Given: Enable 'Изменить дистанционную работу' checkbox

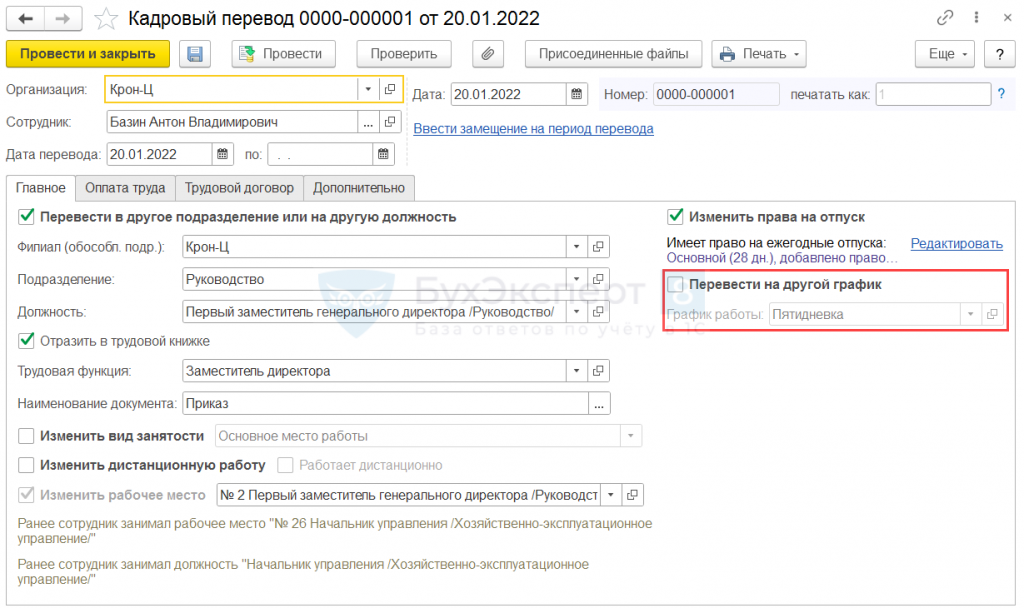Looking at the screenshot, I should point(26,465).
